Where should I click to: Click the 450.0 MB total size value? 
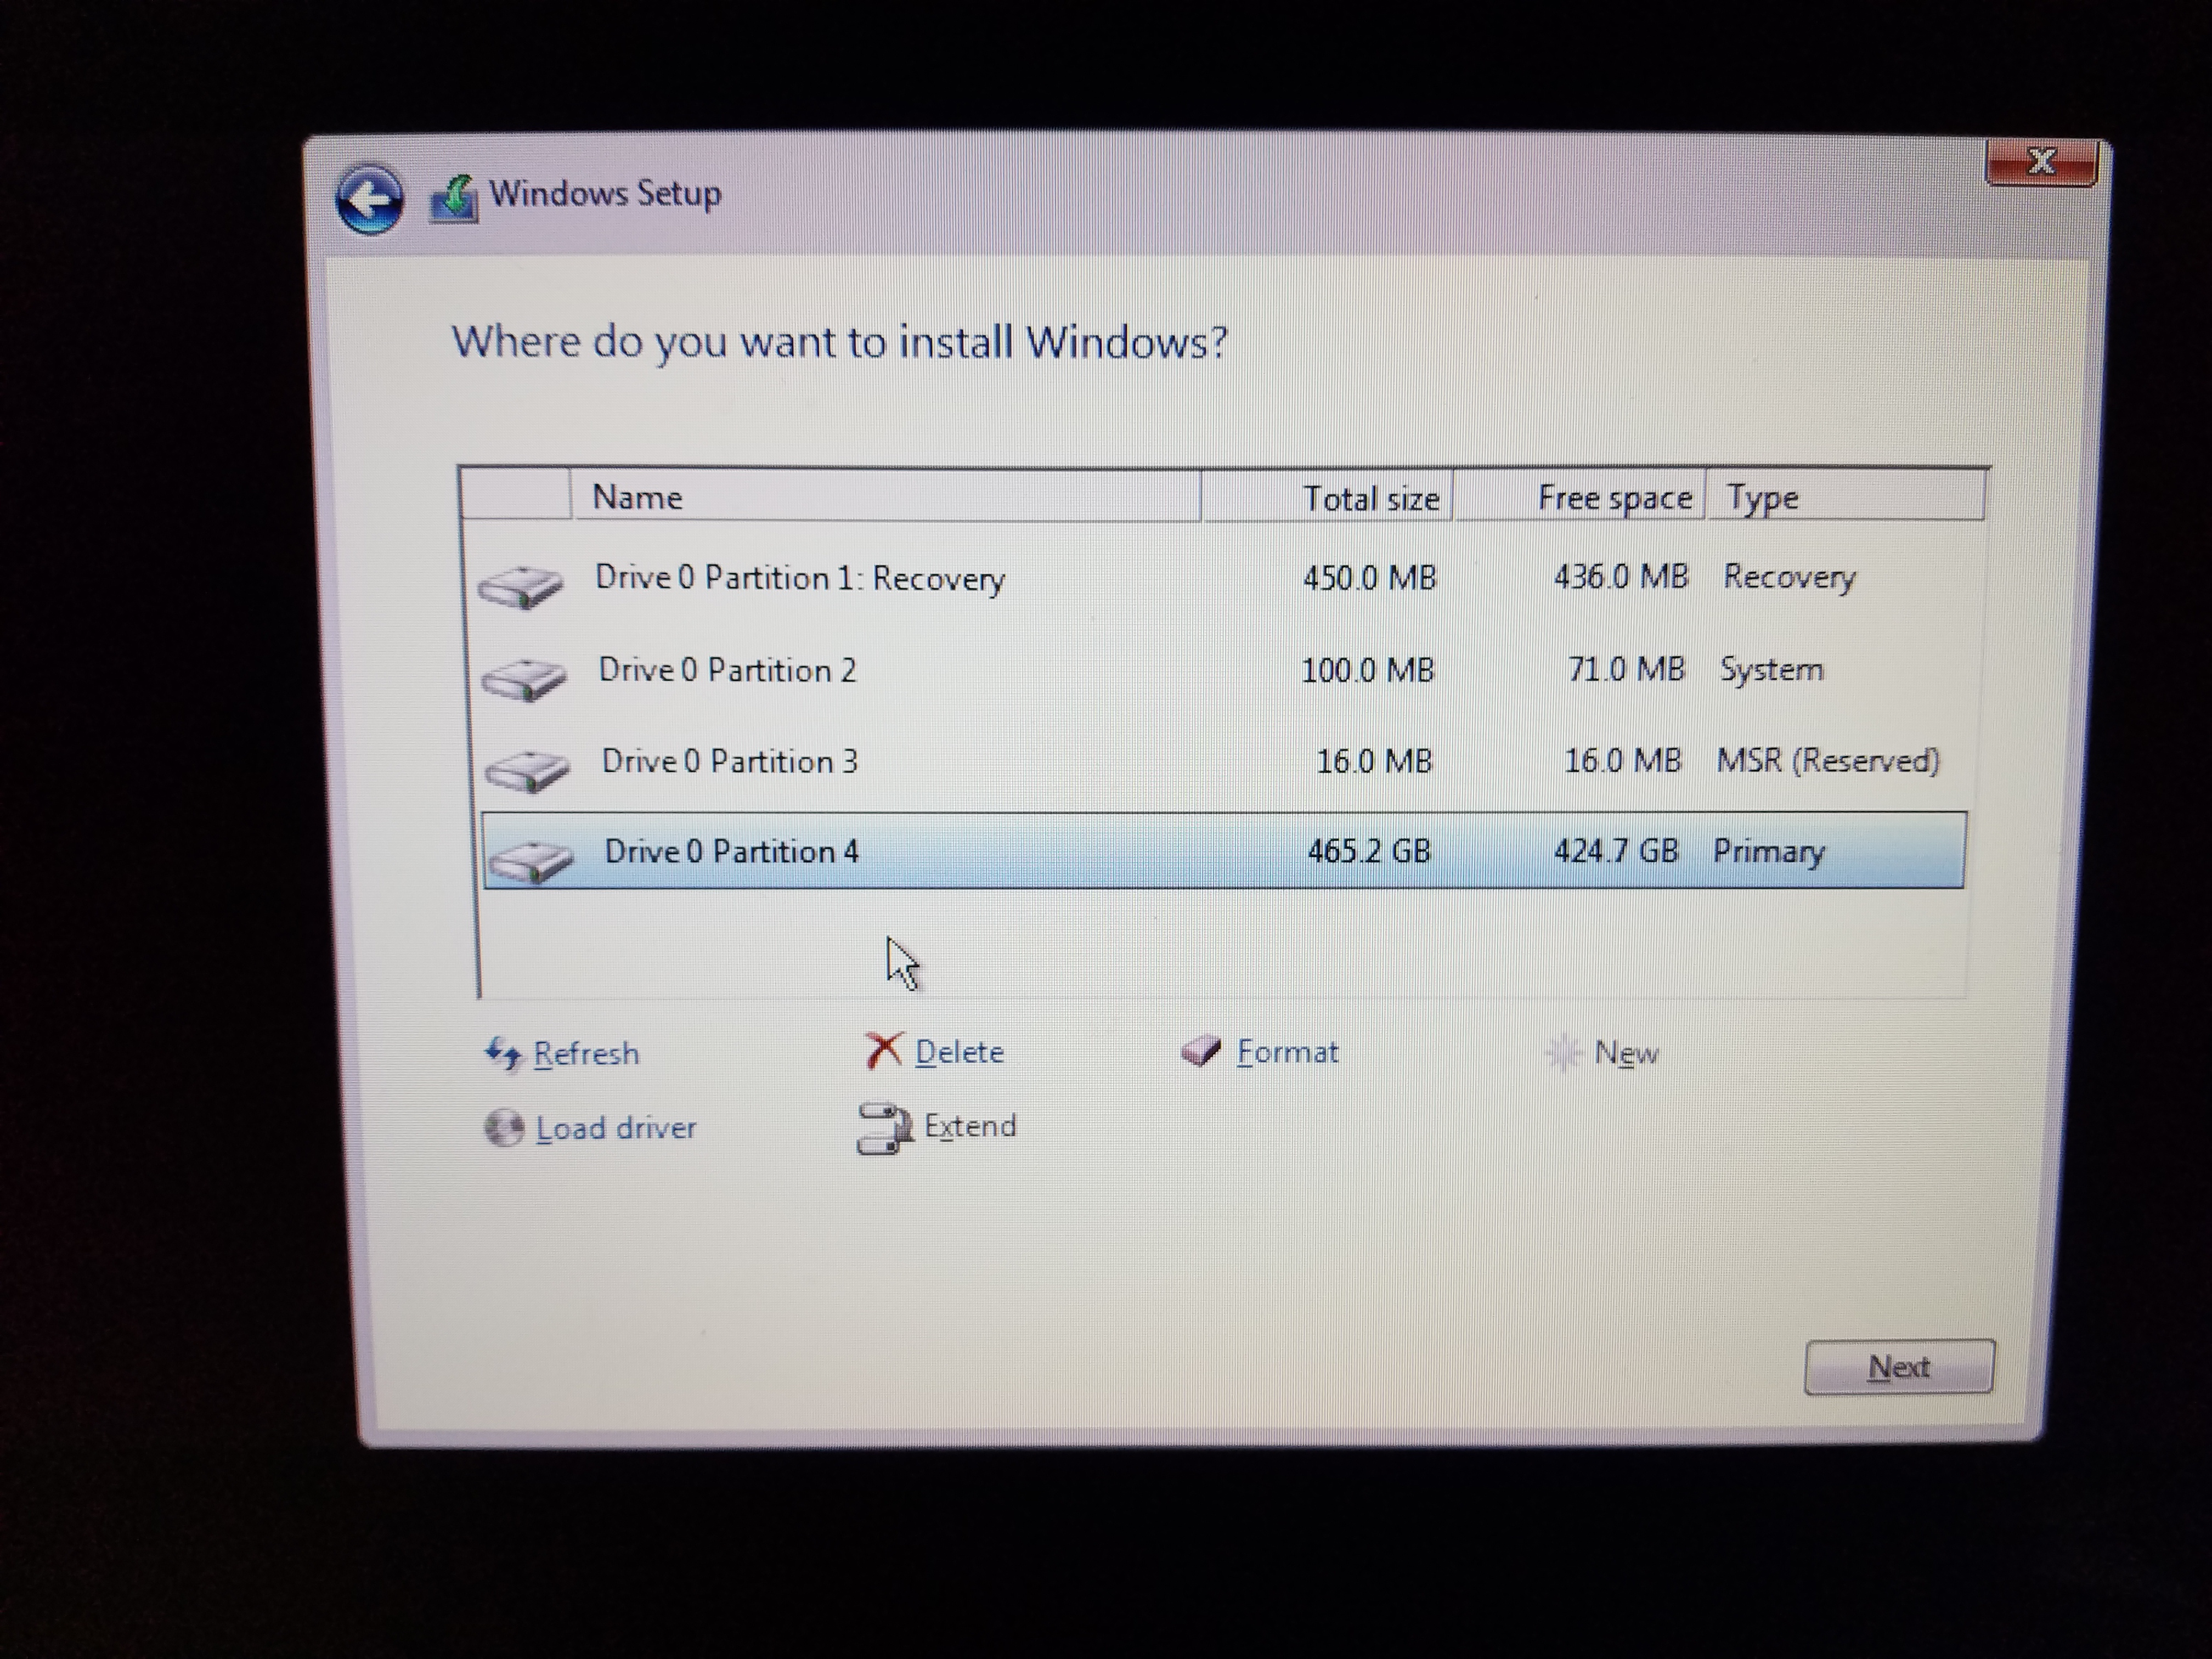pyautogui.click(x=1369, y=578)
